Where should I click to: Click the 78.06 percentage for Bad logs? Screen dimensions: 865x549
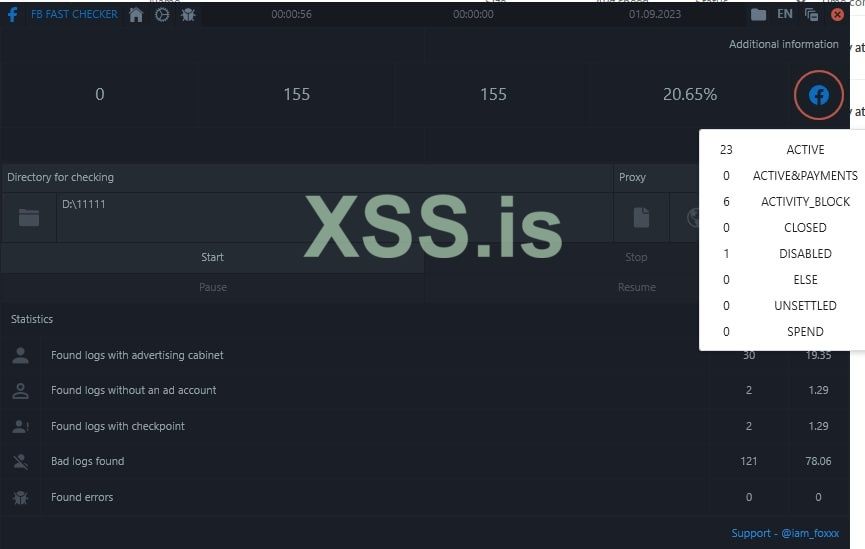[818, 461]
